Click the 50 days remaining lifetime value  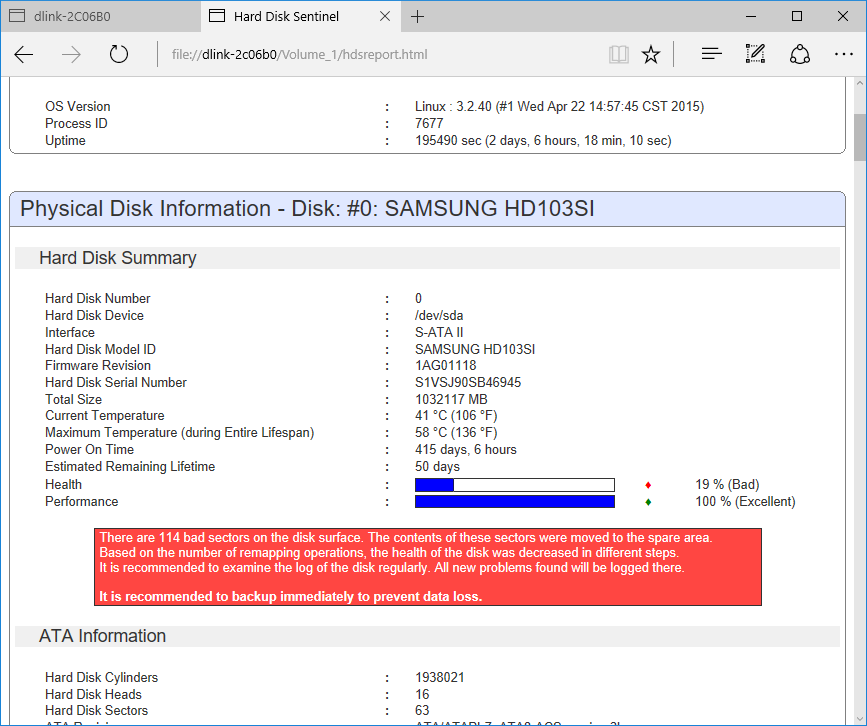click(437, 467)
